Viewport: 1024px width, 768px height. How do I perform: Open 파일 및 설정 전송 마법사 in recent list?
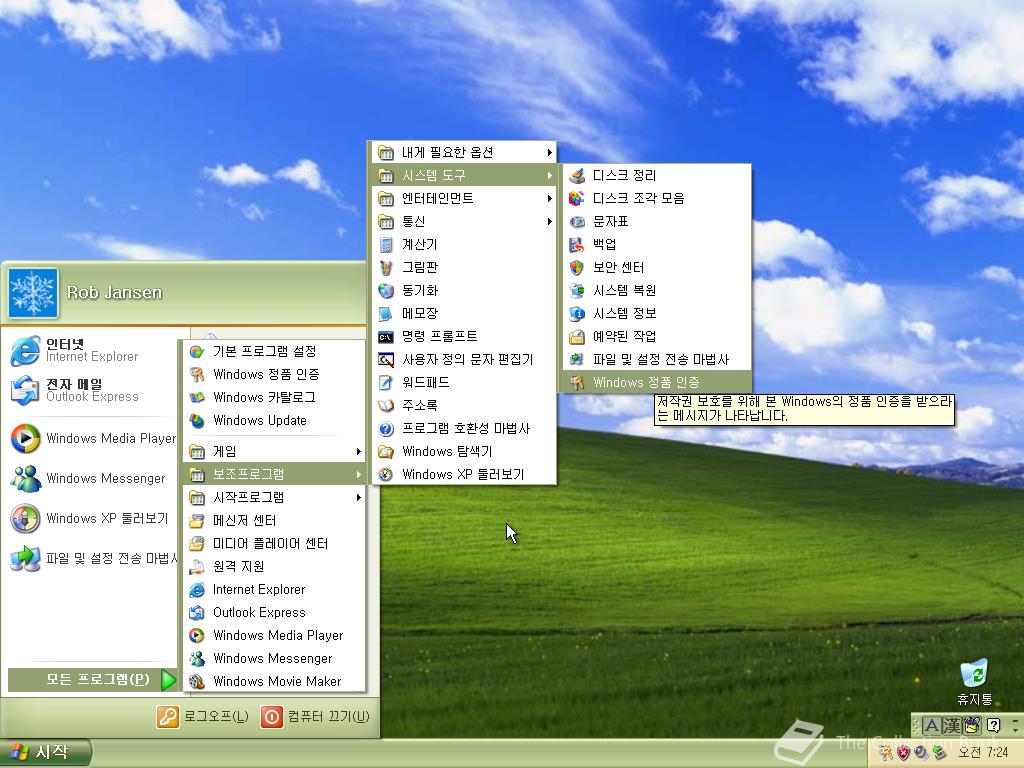pyautogui.click(x=91, y=558)
